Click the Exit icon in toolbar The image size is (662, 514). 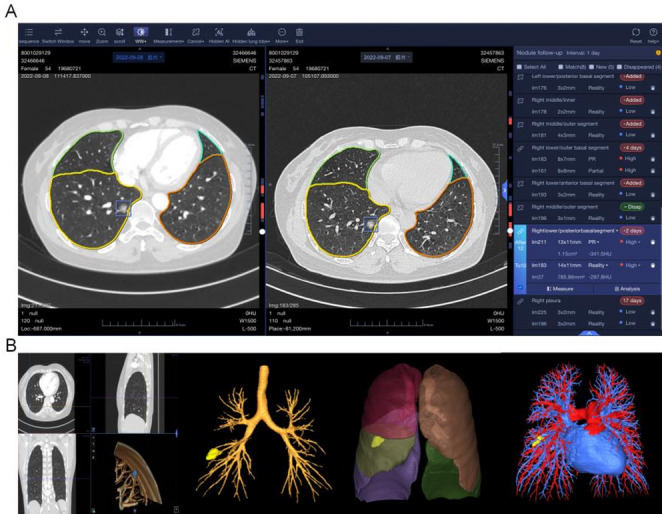tap(299, 33)
